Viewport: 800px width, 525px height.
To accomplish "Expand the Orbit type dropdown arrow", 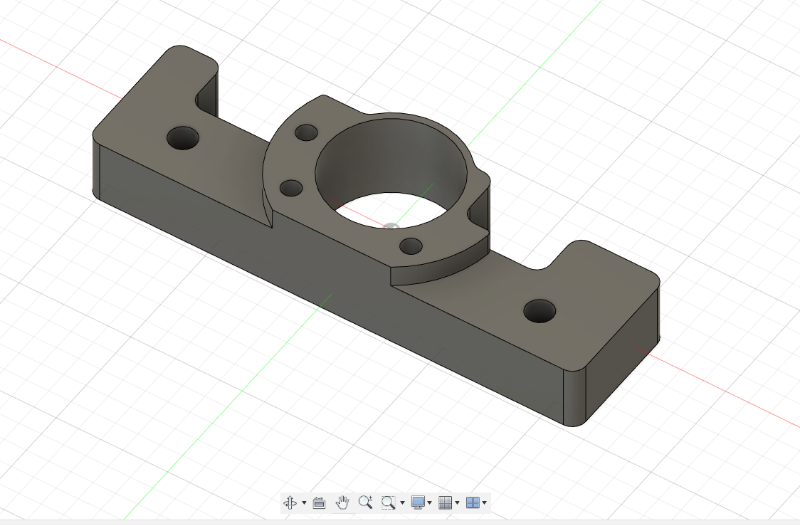I will pyautogui.click(x=303, y=503).
